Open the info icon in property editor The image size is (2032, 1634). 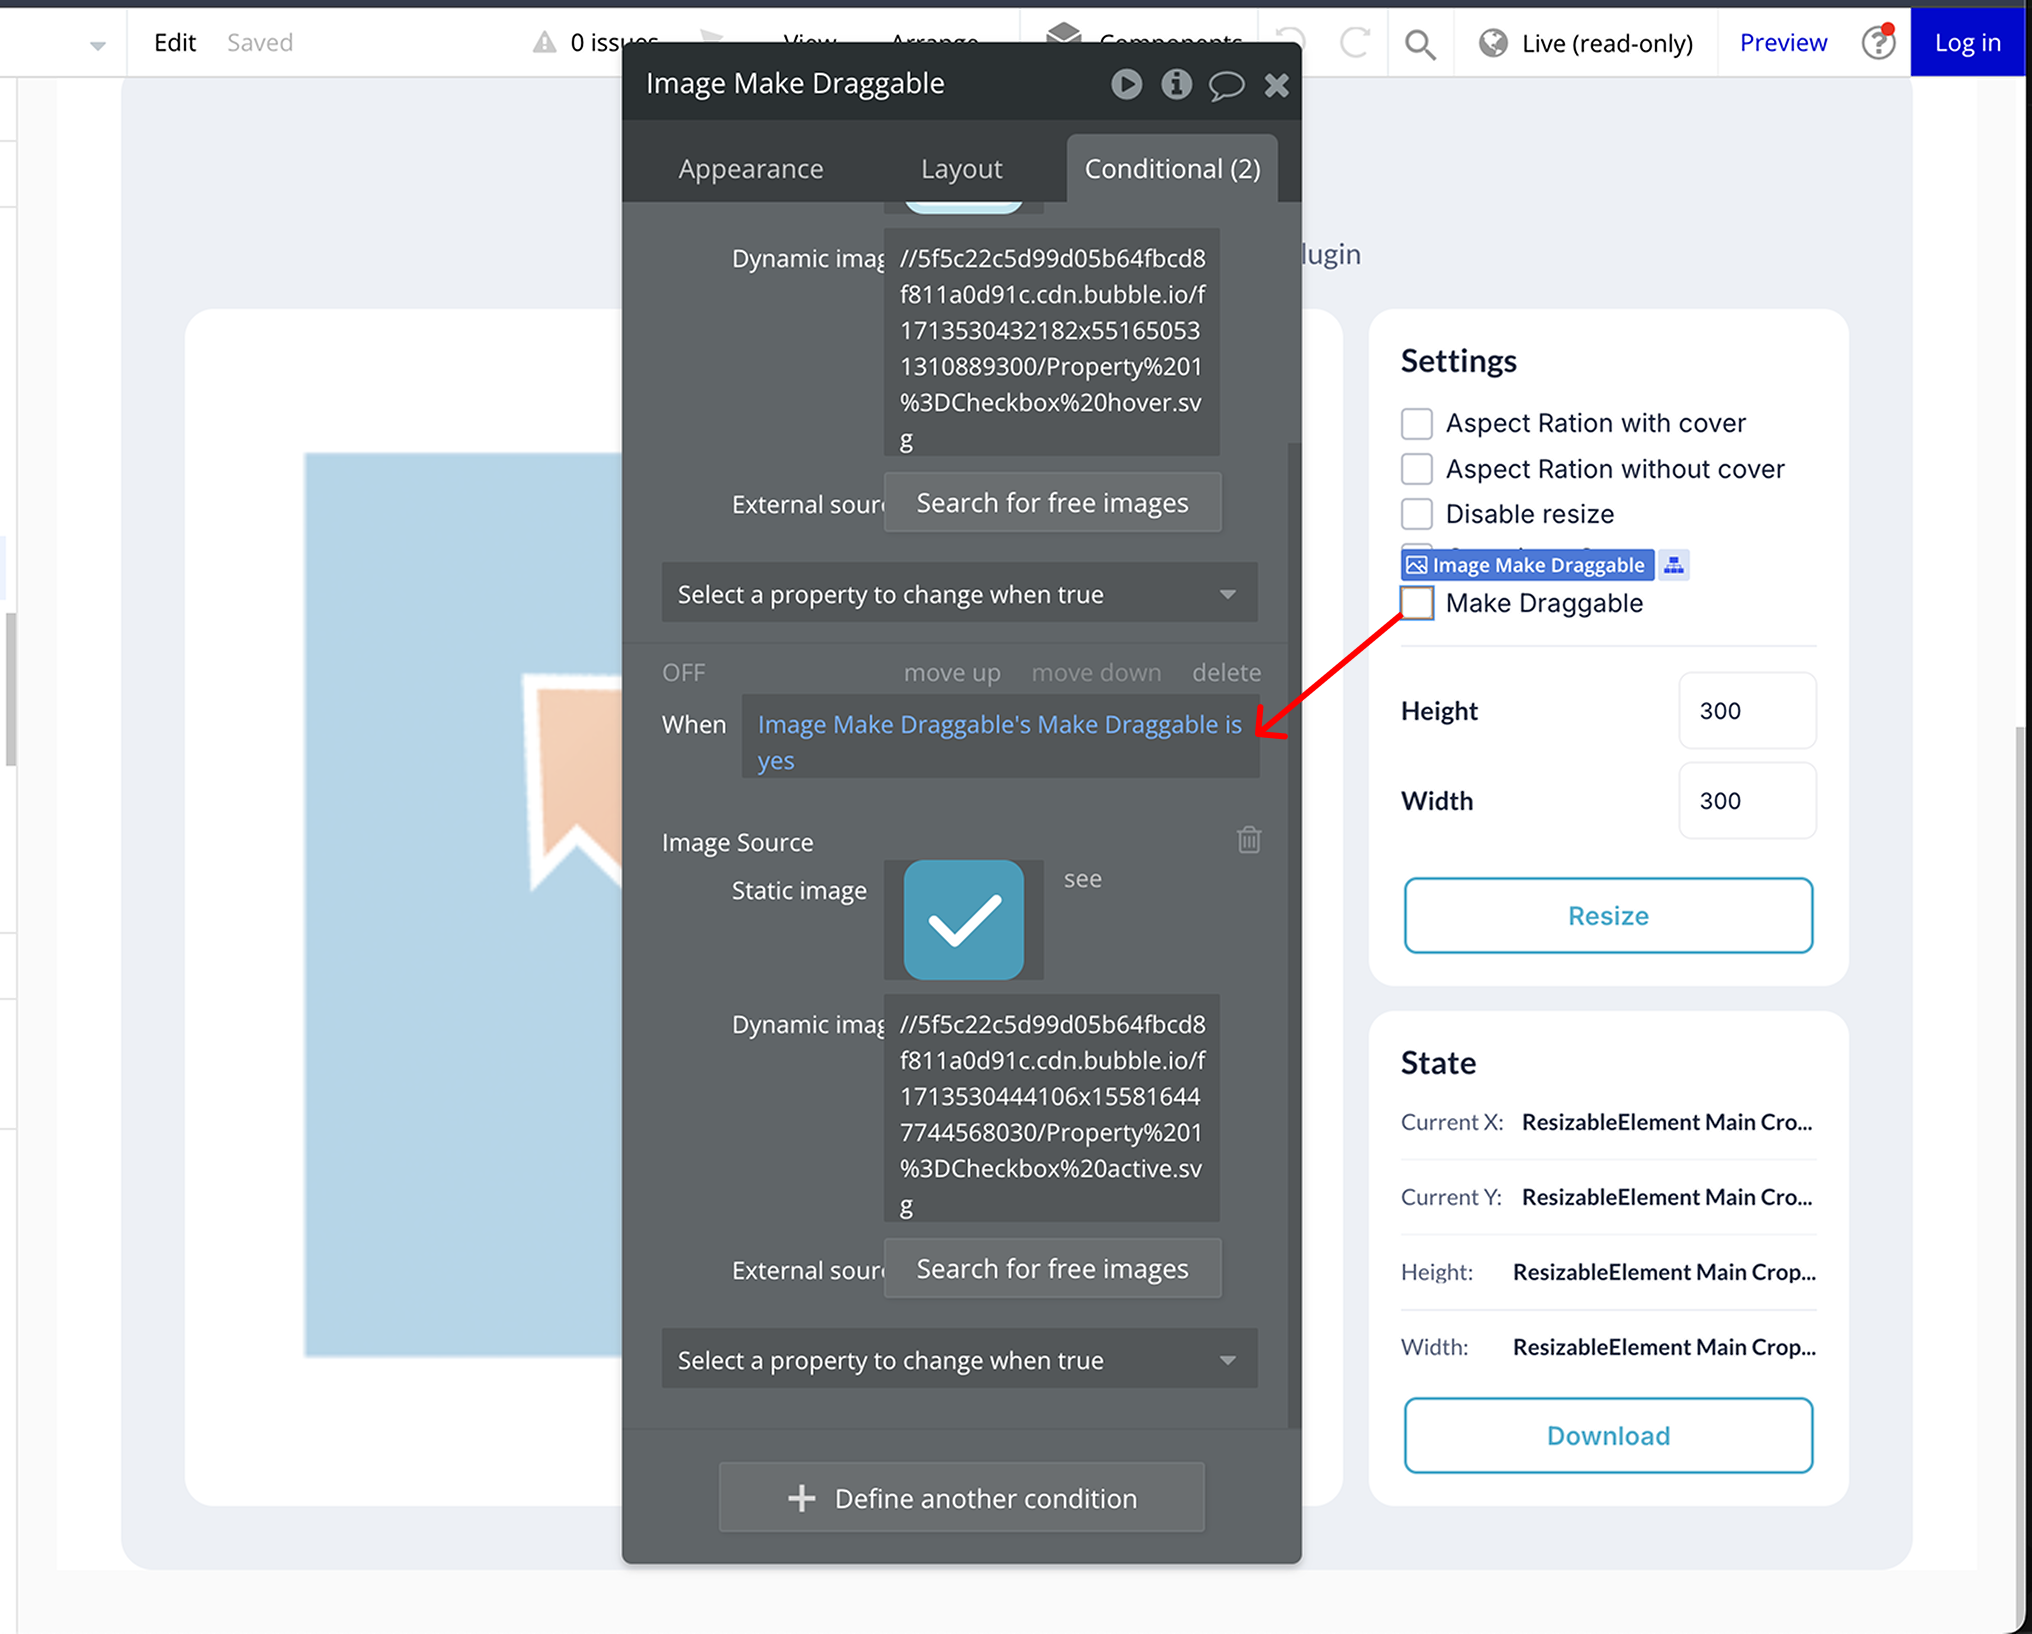pos(1176,84)
